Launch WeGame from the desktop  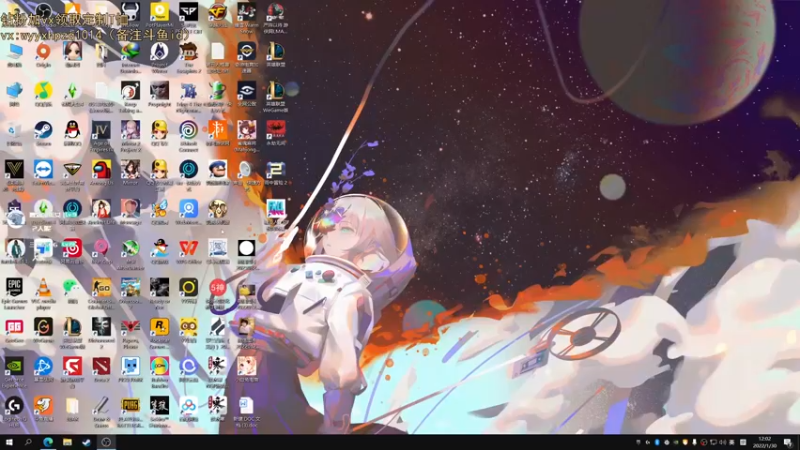tap(43, 327)
